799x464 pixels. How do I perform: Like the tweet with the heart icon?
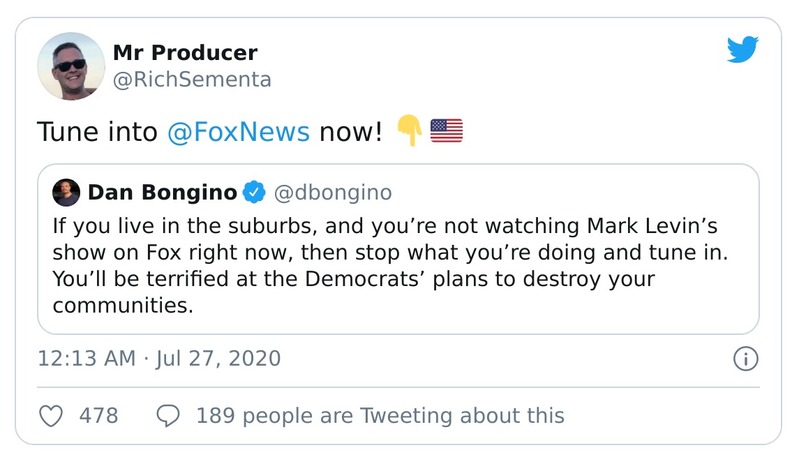49,415
